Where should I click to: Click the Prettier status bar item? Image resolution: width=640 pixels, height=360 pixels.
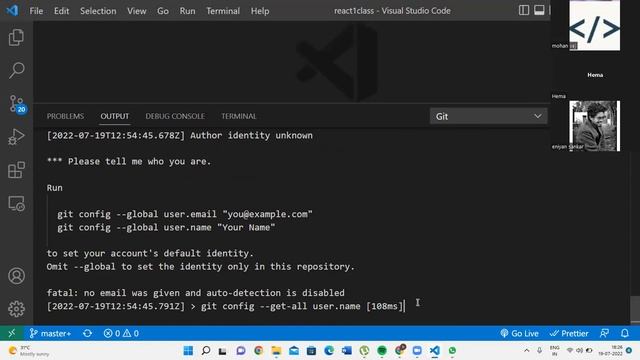point(569,333)
